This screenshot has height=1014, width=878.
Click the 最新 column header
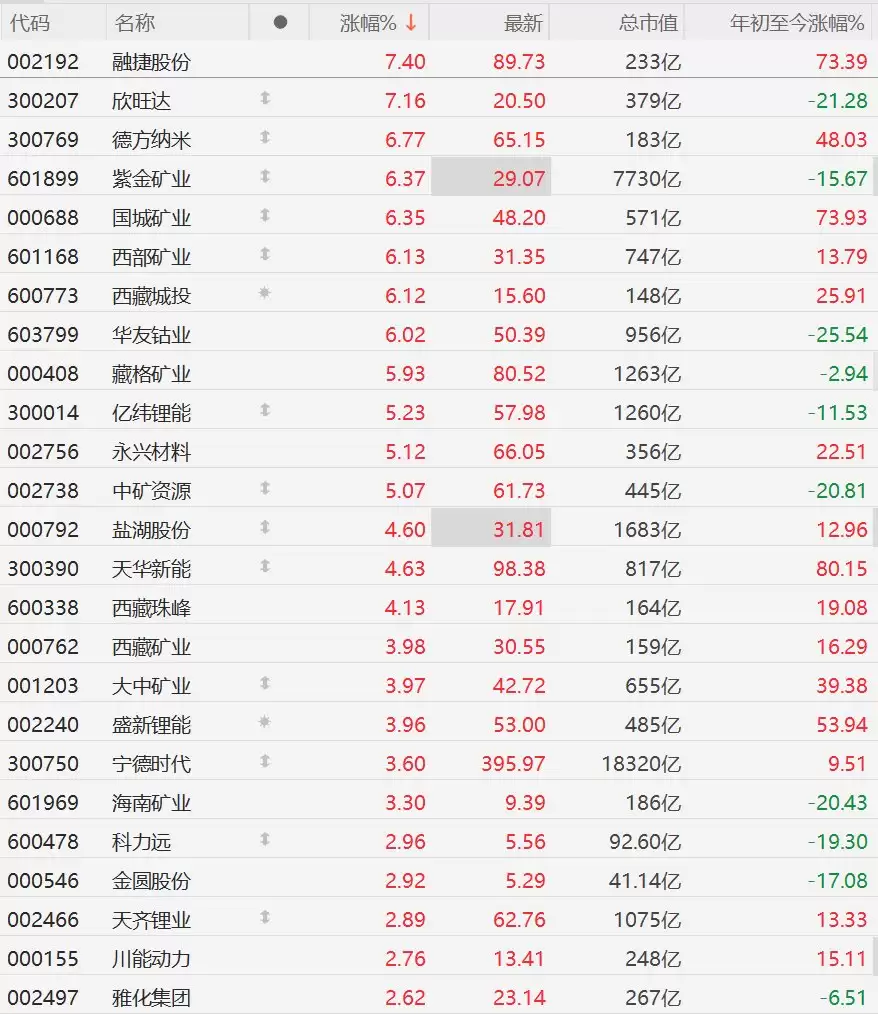(x=522, y=23)
